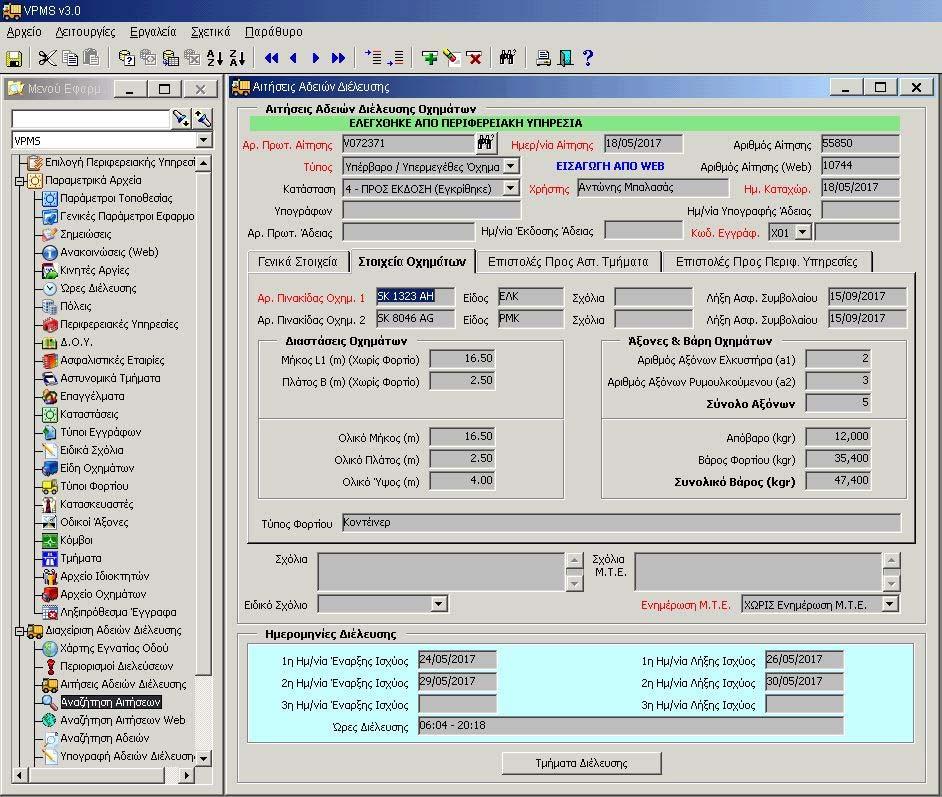Click the Σχόλια Μ.Τ.Ε. scroll down arrow
This screenshot has width=942, height=797.
click(892, 583)
